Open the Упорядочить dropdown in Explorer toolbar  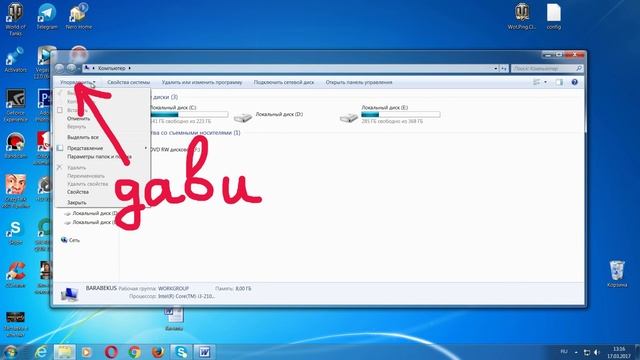[x=77, y=82]
